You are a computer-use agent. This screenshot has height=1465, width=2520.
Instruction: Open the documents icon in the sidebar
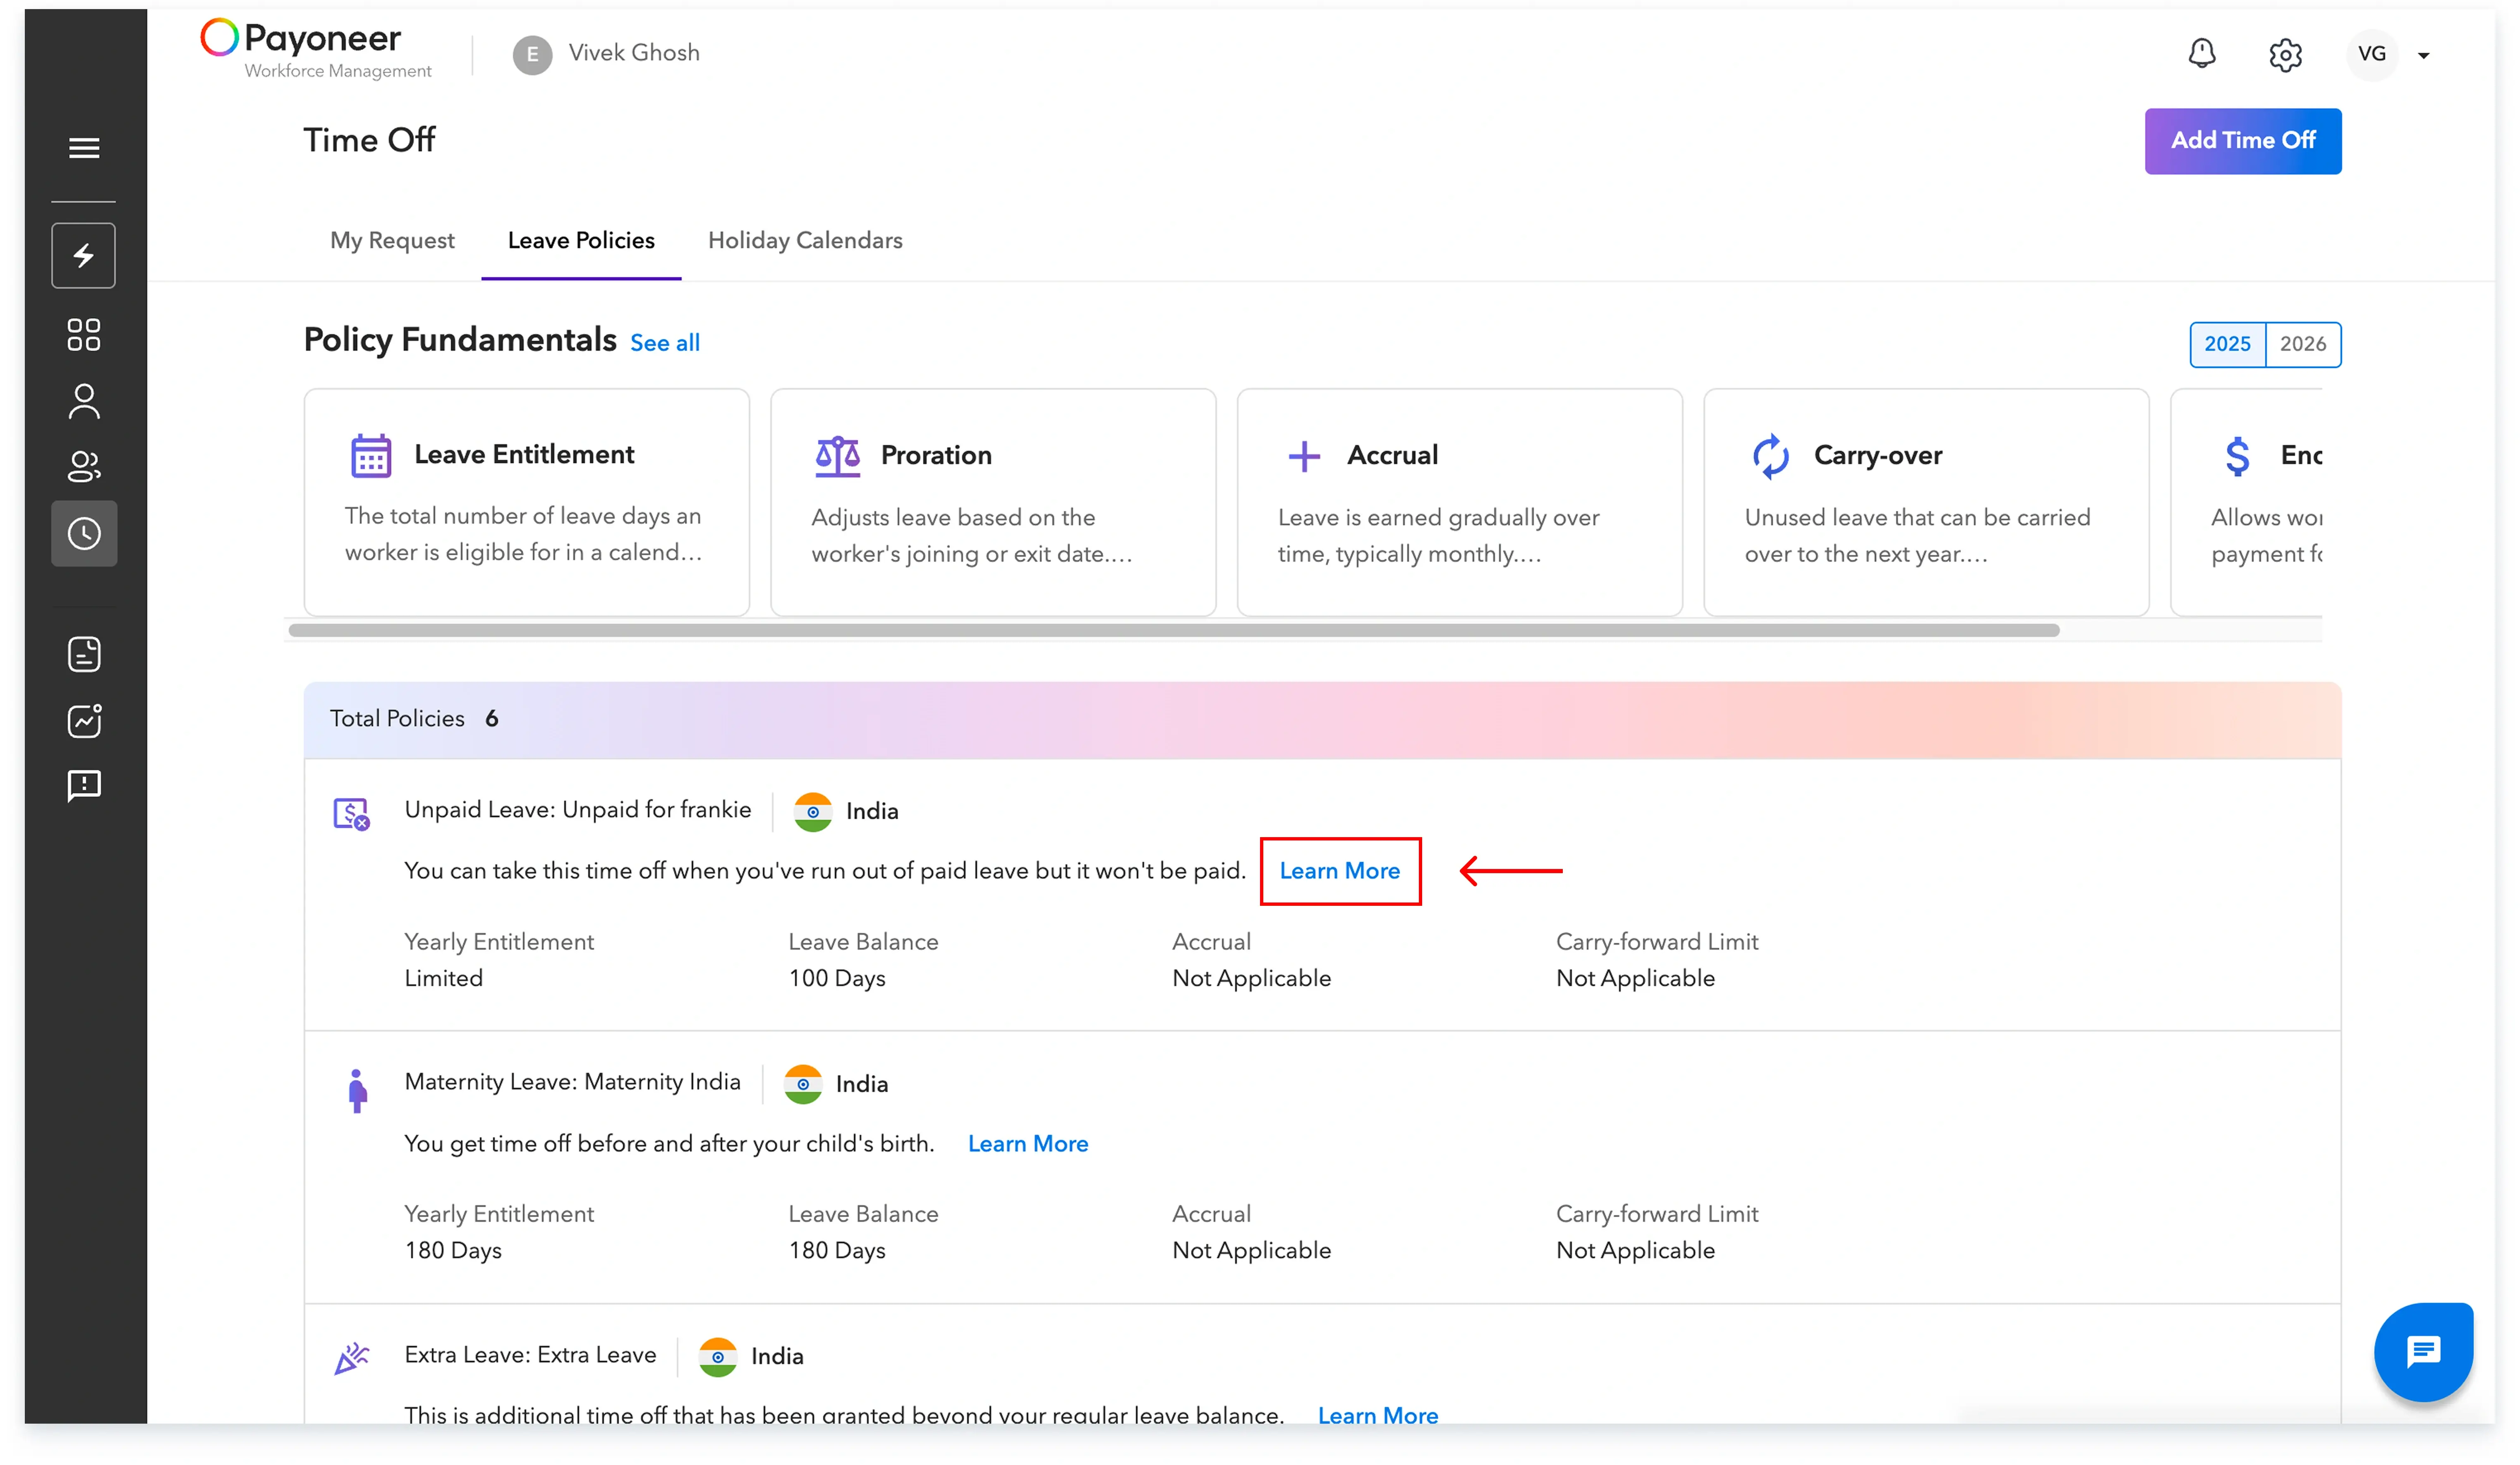coord(84,655)
